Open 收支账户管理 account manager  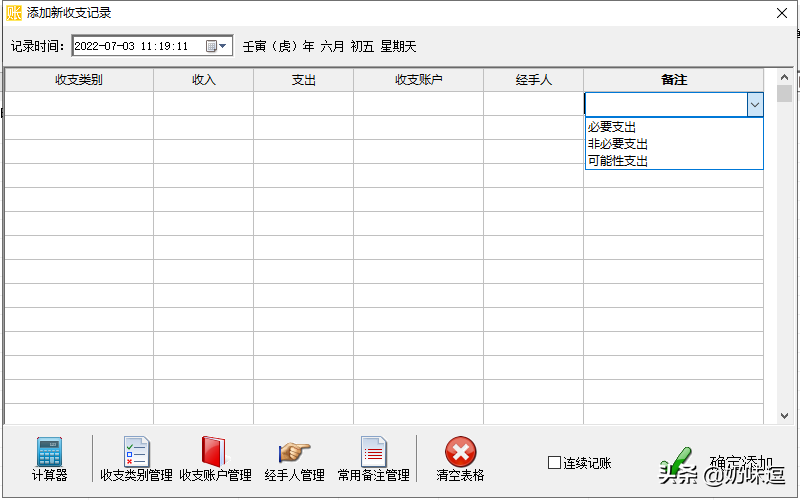click(x=215, y=459)
